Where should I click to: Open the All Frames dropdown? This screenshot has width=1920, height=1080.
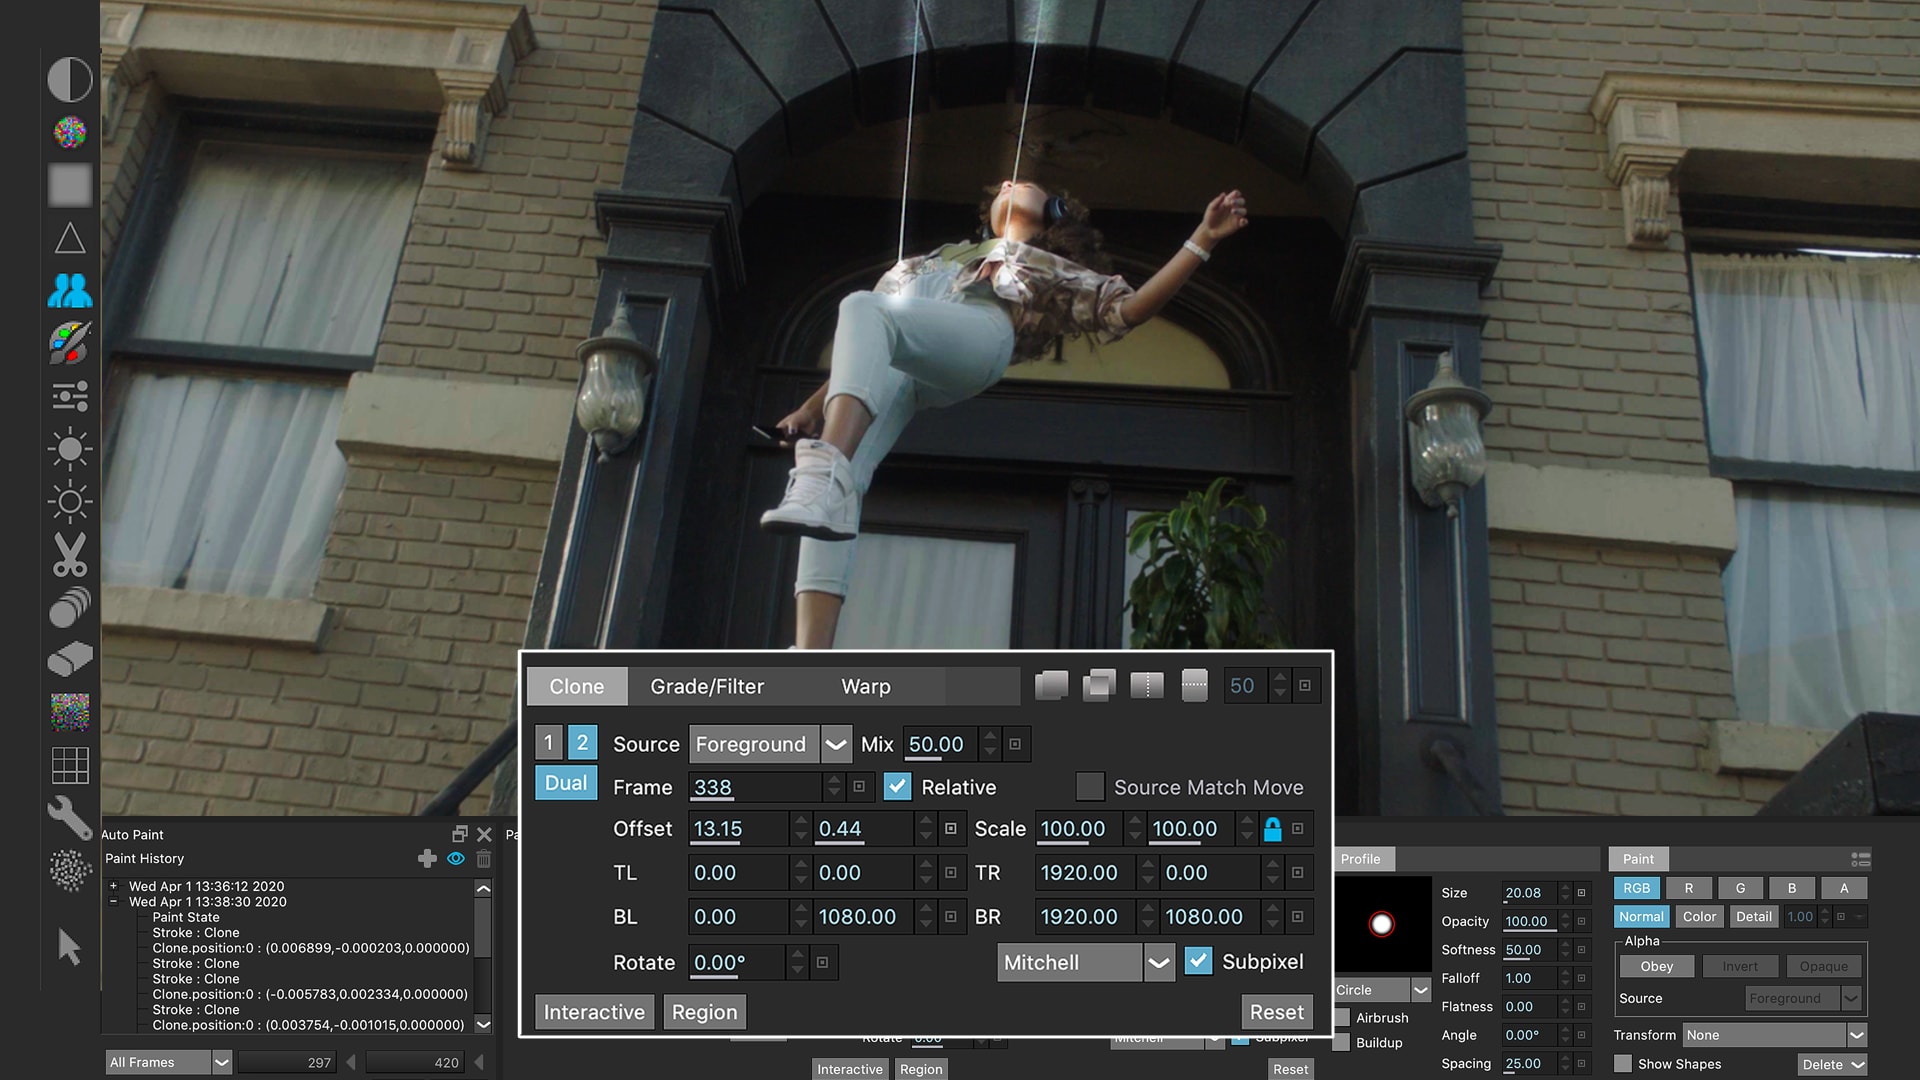(169, 1062)
